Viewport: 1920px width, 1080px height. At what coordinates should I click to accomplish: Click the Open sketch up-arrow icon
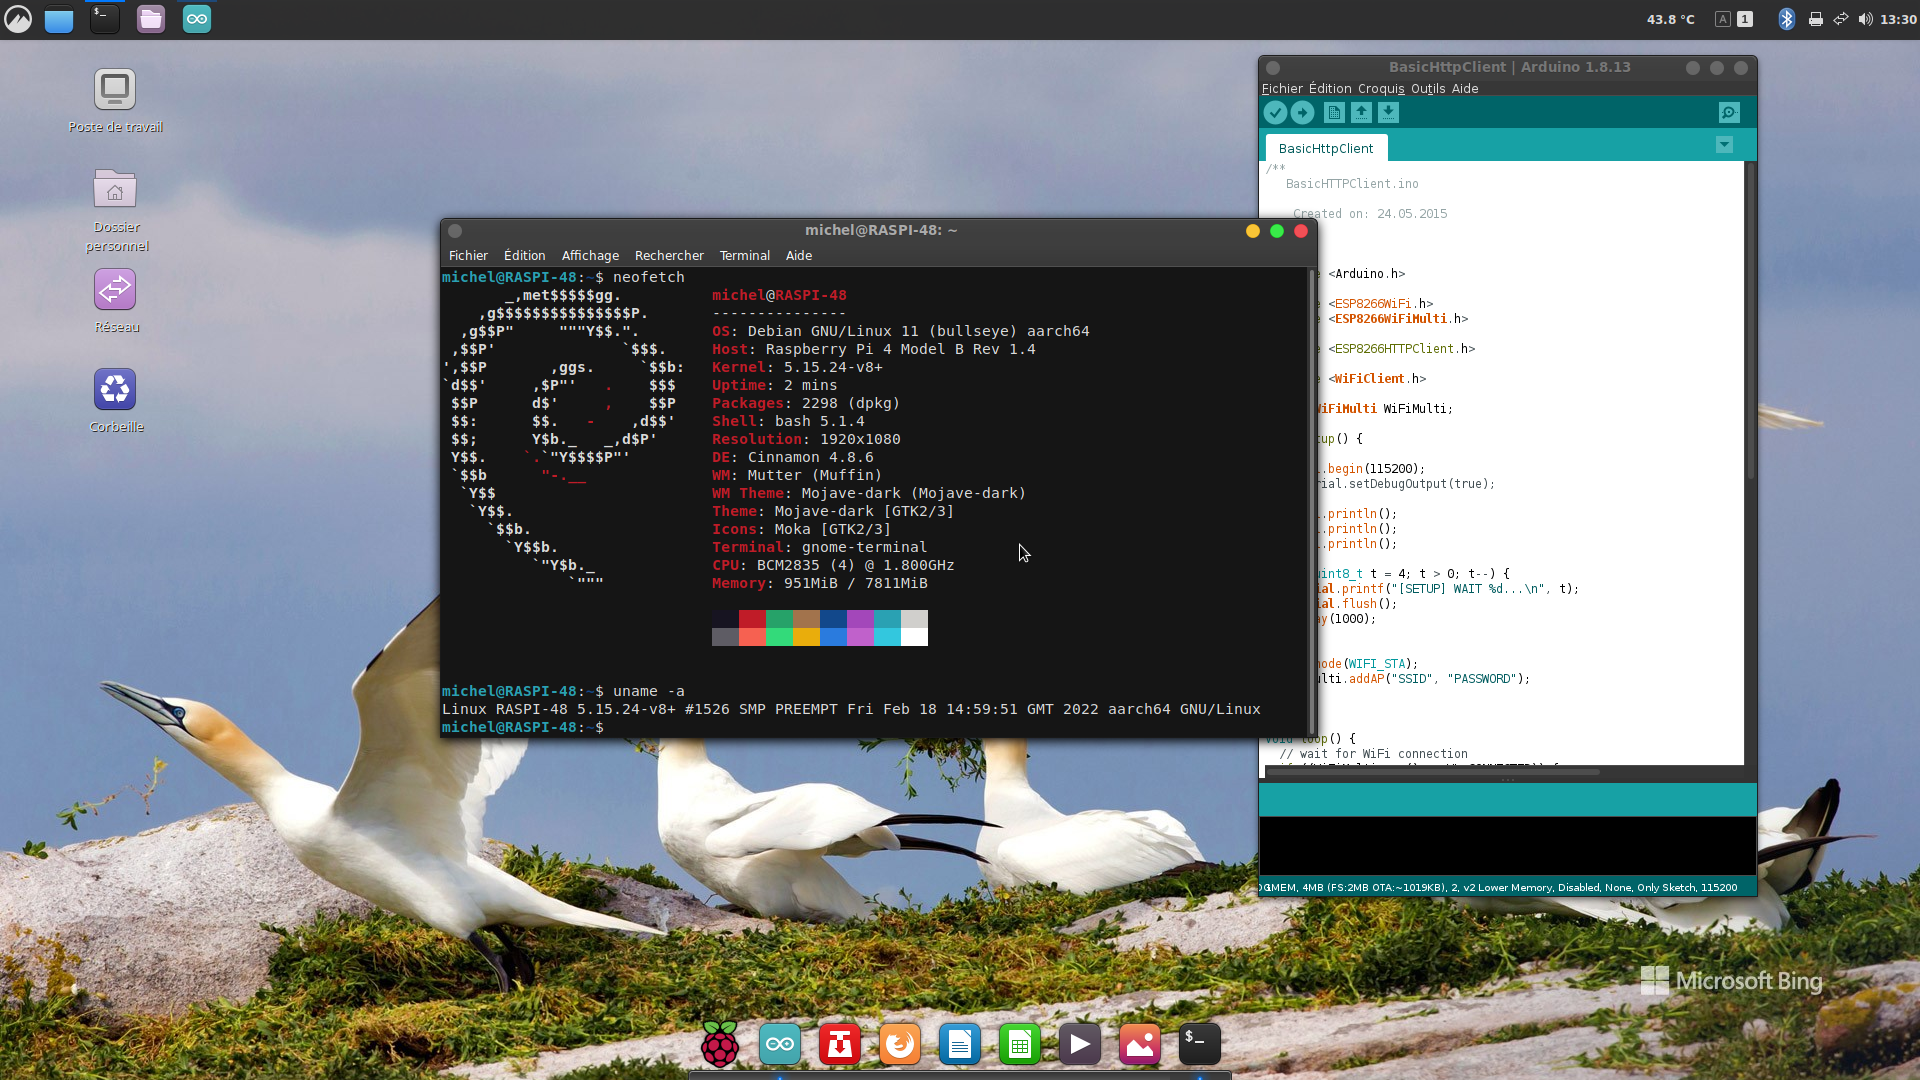click(x=1361, y=113)
